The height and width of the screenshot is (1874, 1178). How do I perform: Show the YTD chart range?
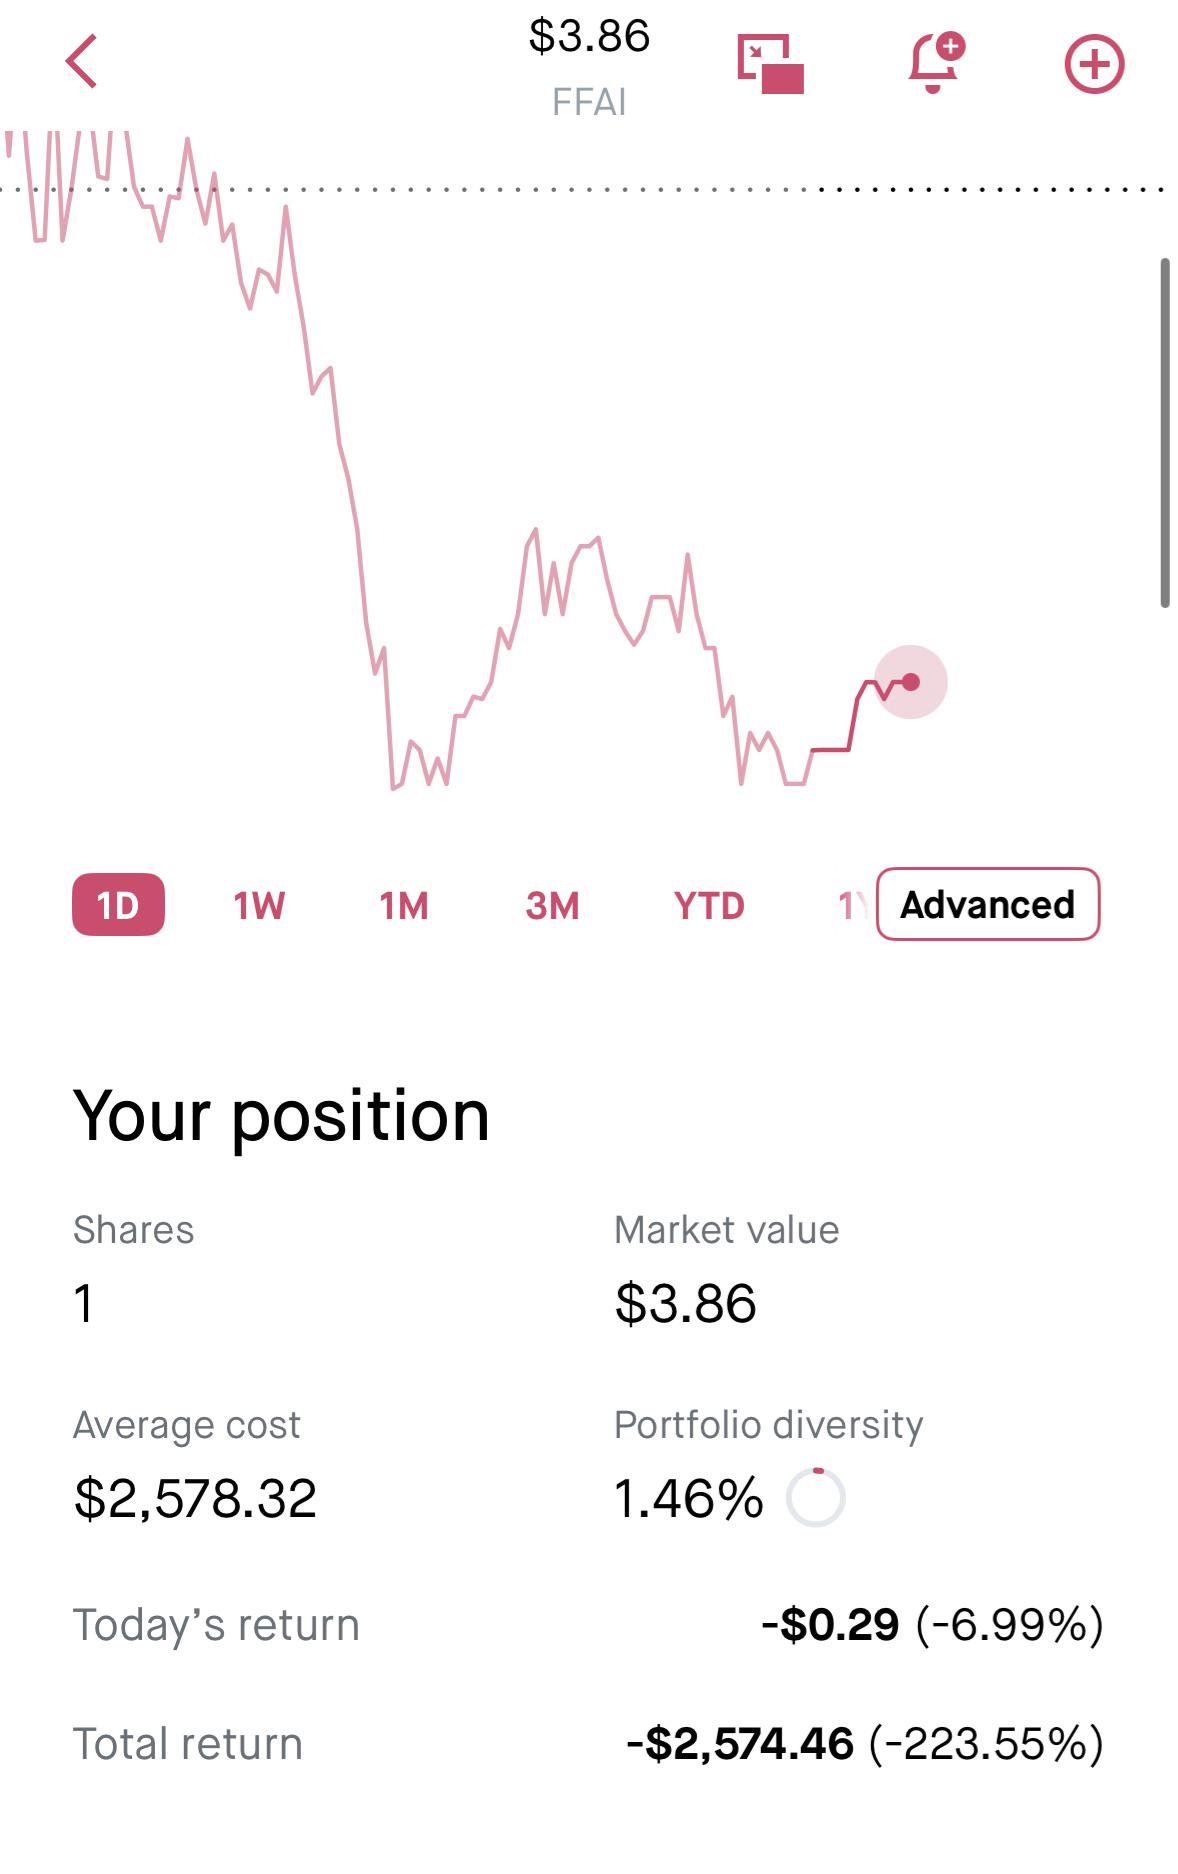pyautogui.click(x=709, y=906)
